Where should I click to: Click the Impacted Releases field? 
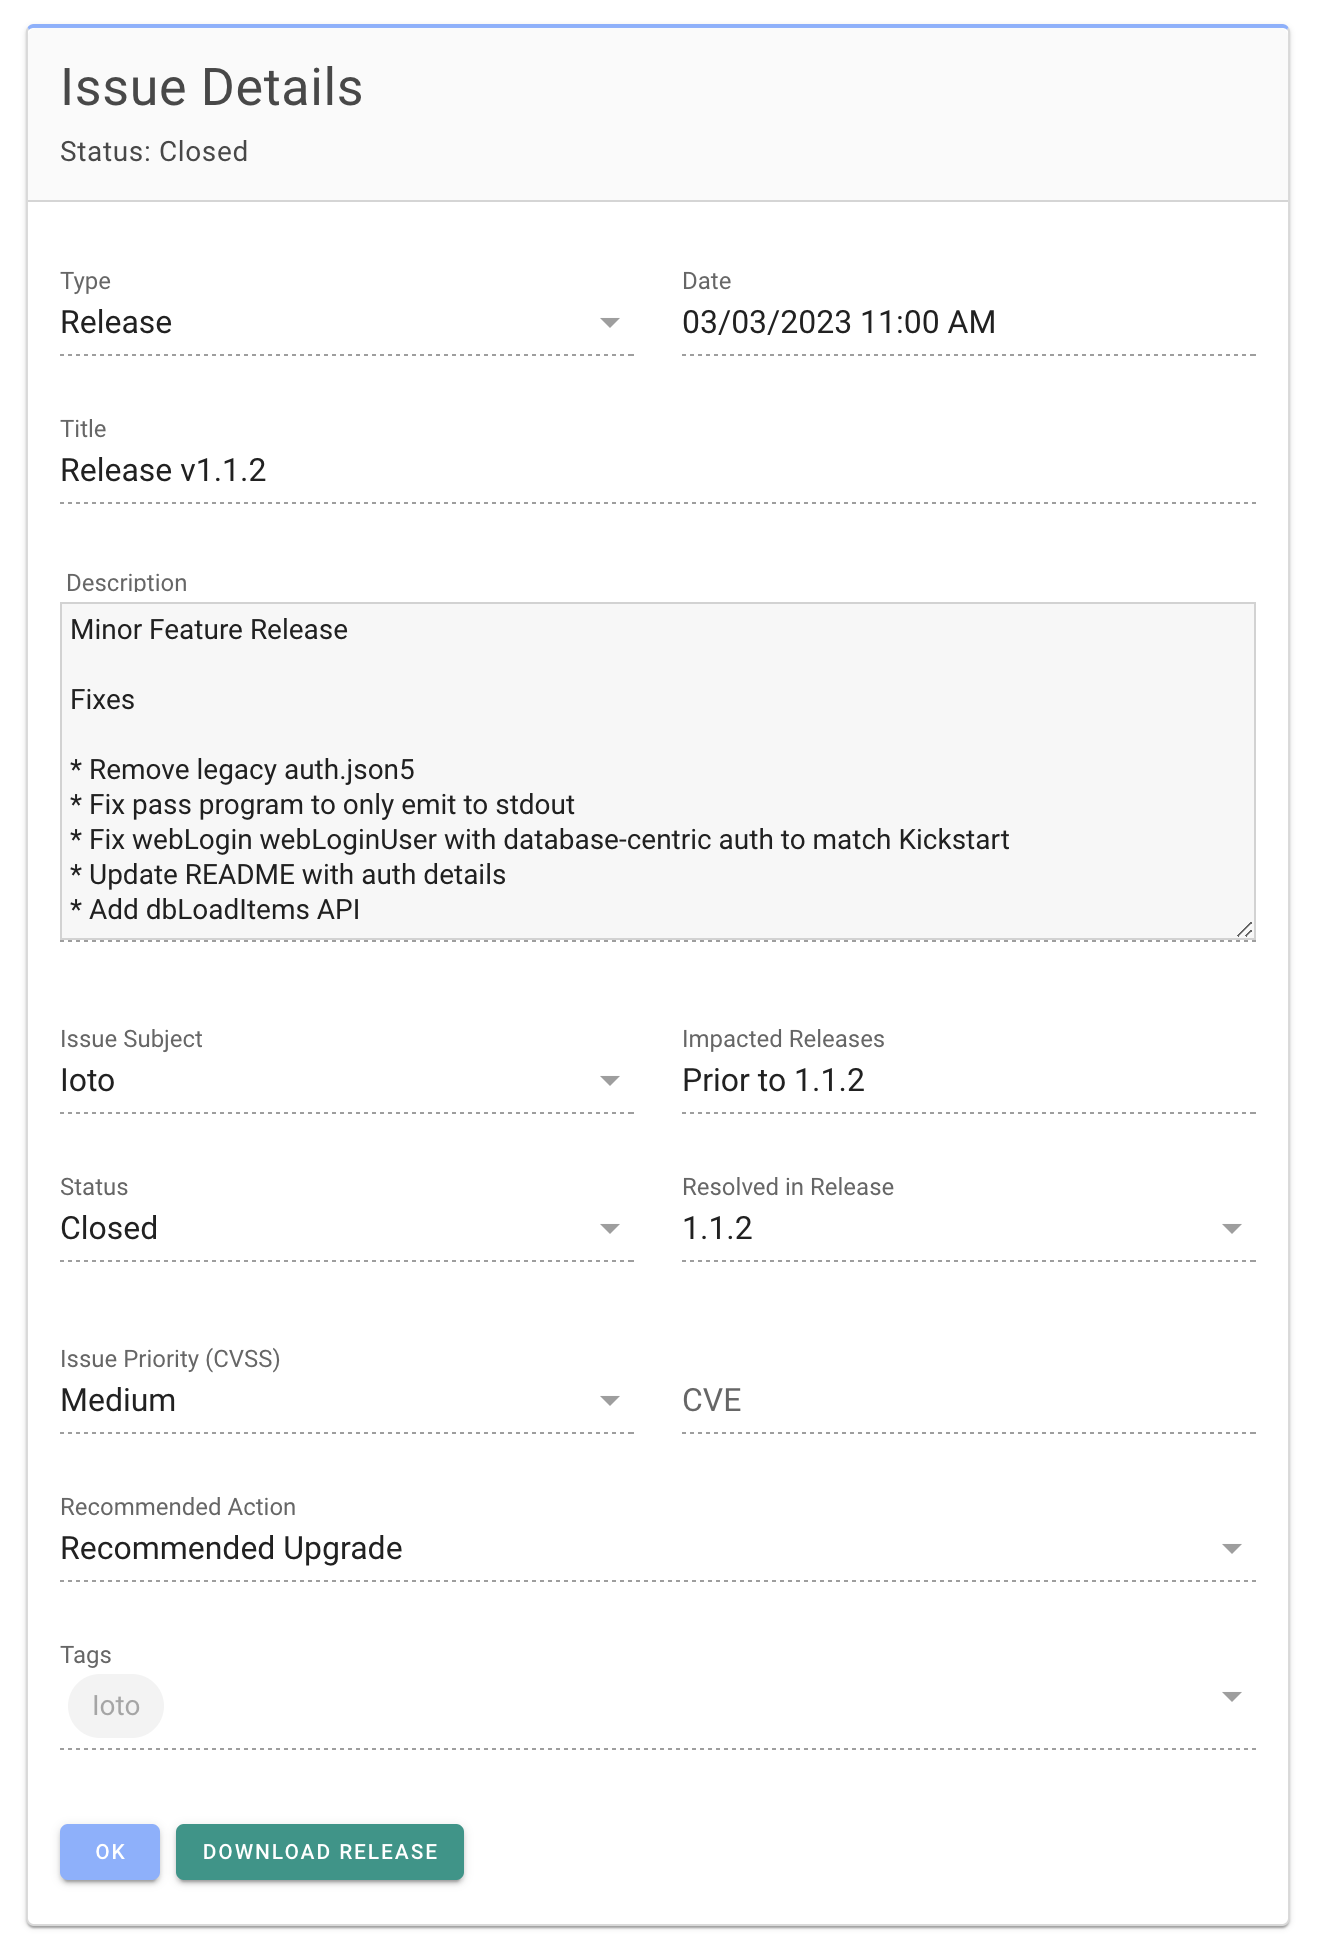[900, 1080]
